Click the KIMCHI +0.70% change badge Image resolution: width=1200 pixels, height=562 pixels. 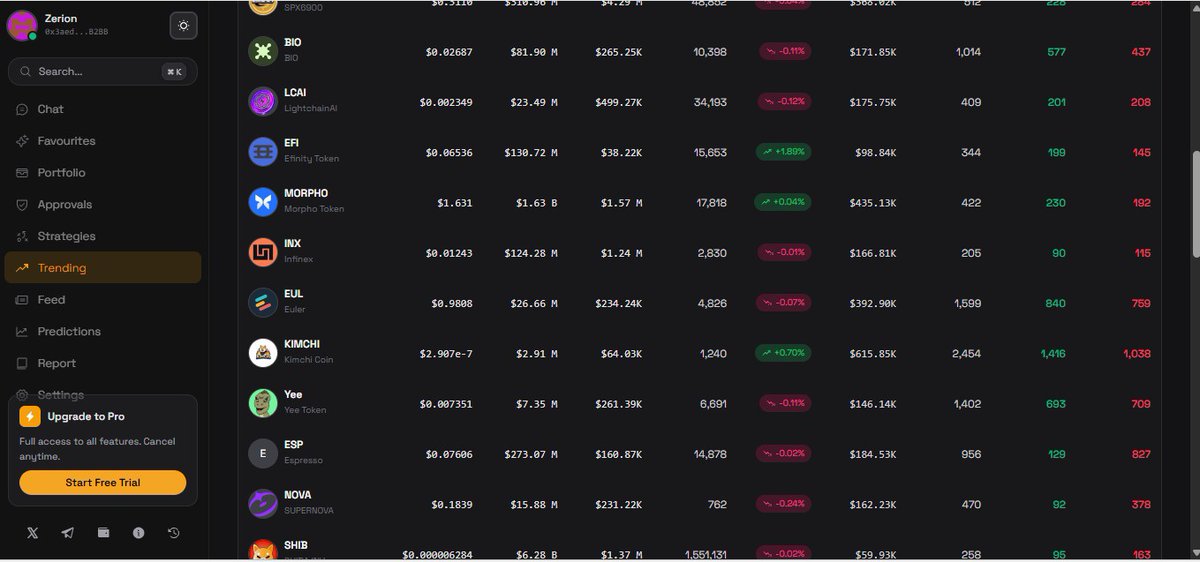782,353
